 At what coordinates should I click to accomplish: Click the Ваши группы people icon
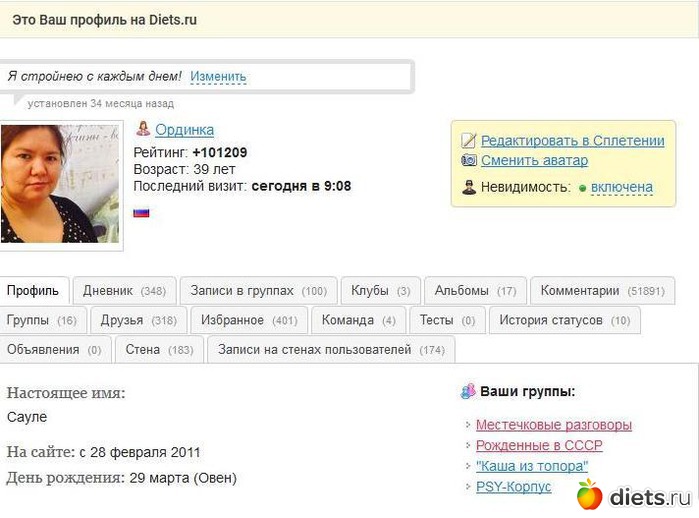(468, 392)
